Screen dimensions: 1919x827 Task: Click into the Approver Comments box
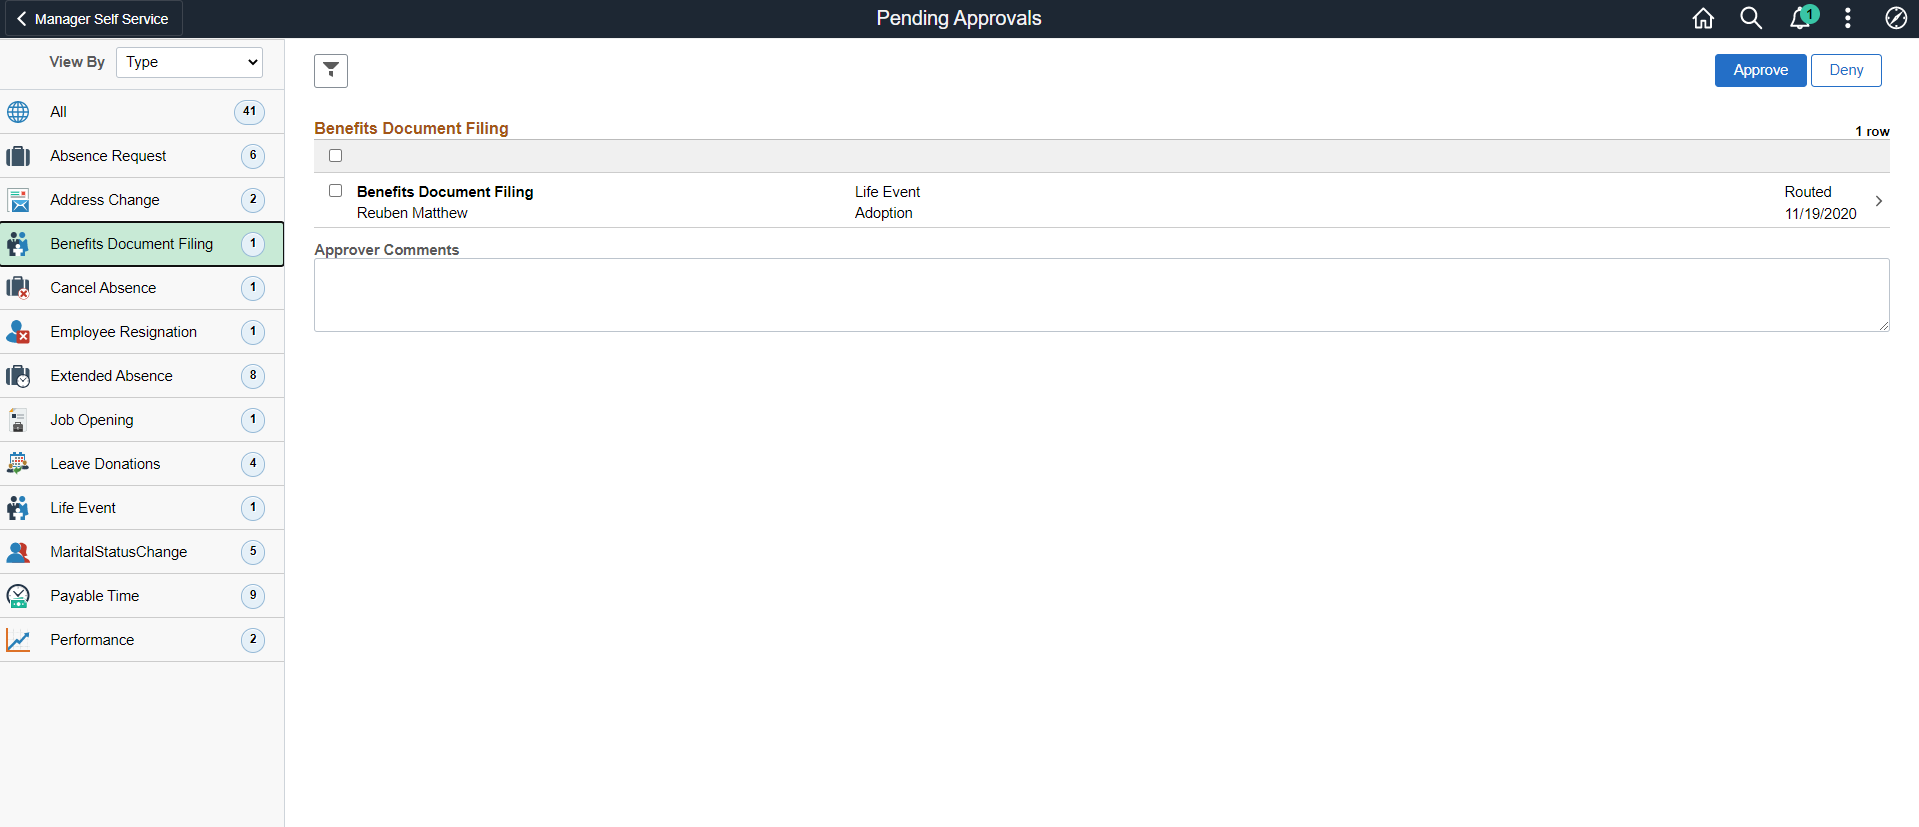pos(1101,295)
